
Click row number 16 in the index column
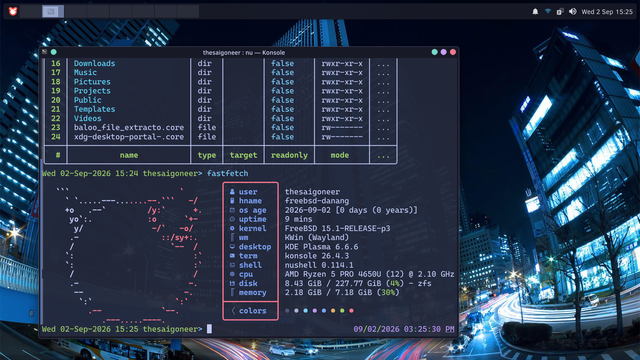click(56, 63)
